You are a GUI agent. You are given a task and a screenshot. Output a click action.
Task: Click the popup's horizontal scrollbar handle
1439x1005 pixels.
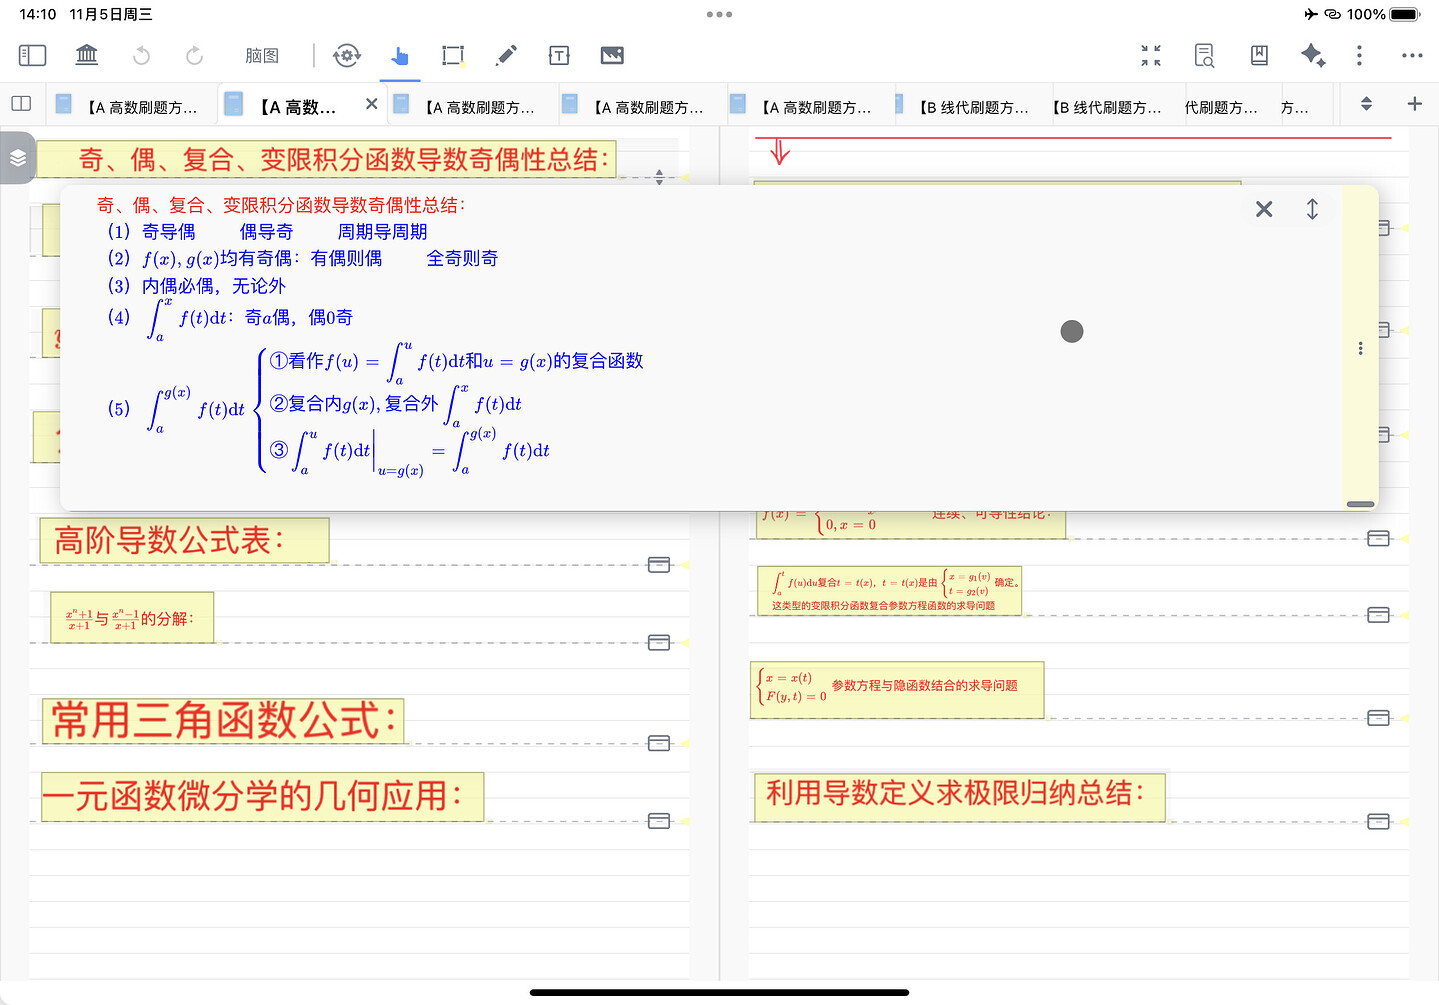click(x=1360, y=504)
